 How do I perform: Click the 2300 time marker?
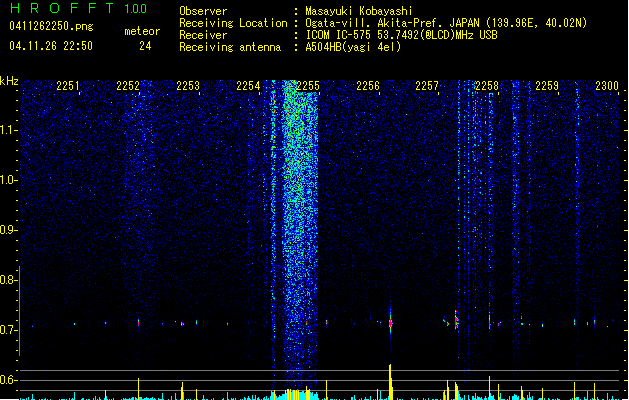pyautogui.click(x=607, y=86)
